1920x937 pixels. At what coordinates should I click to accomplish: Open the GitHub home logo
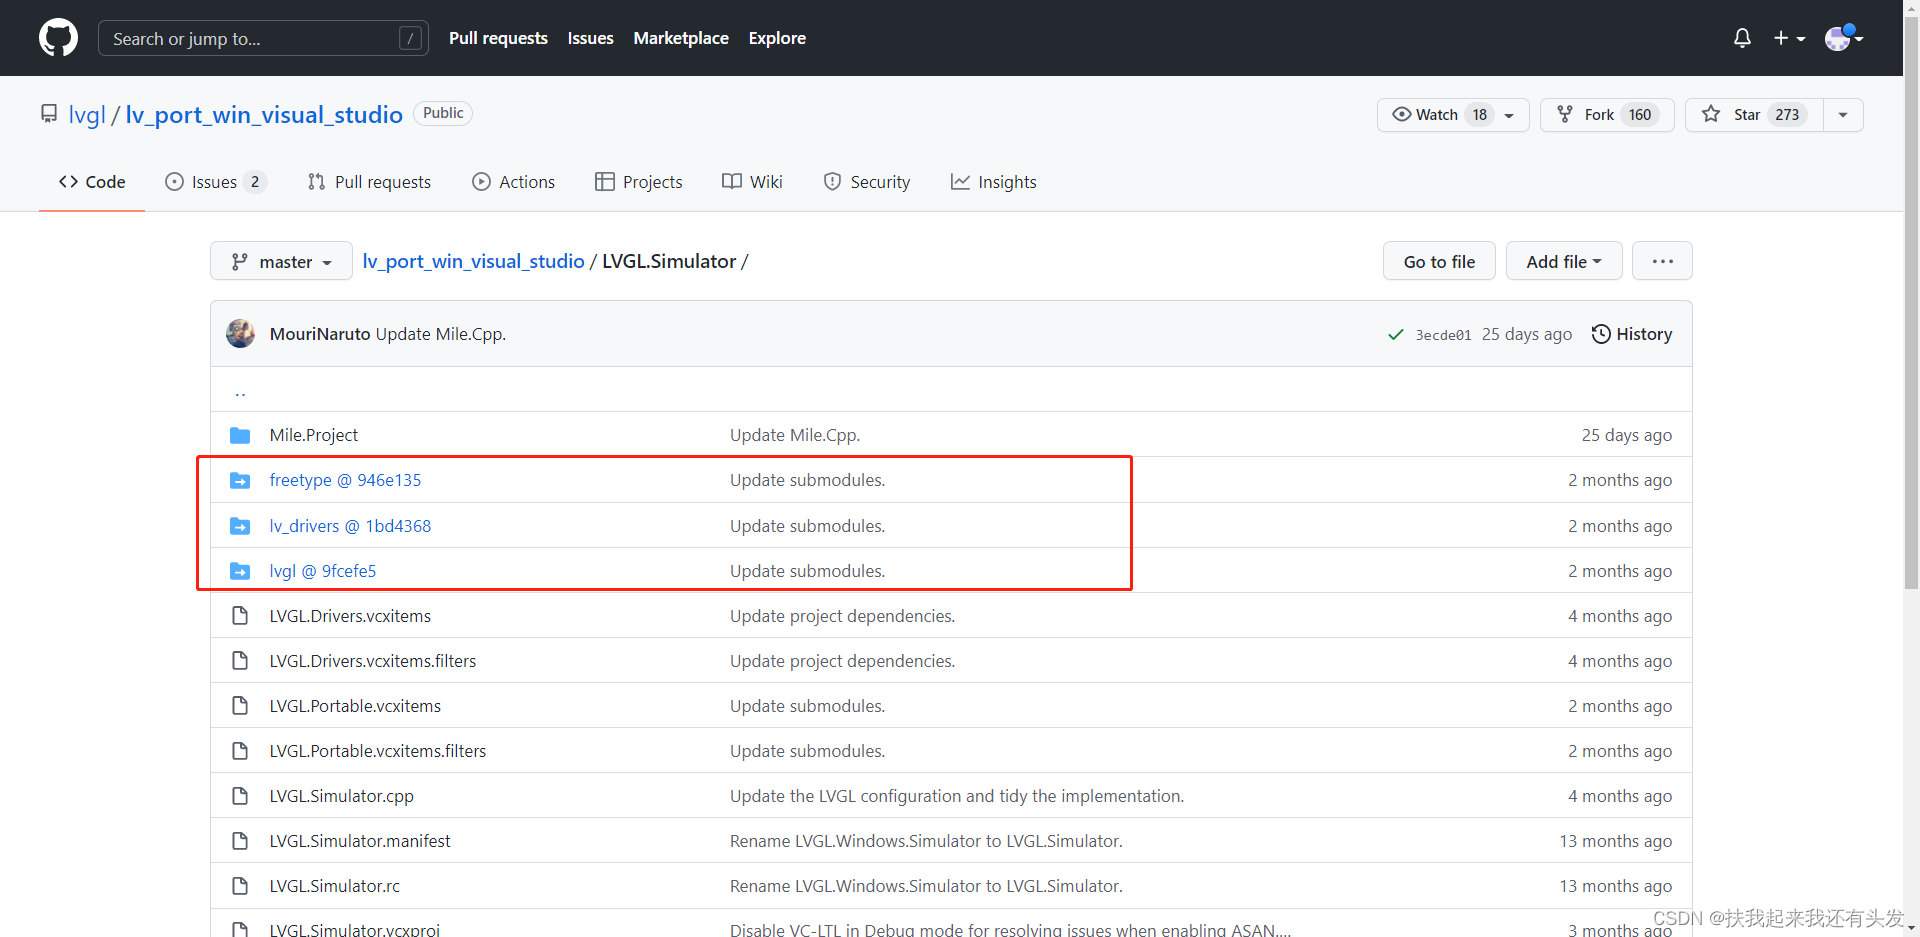(x=58, y=38)
